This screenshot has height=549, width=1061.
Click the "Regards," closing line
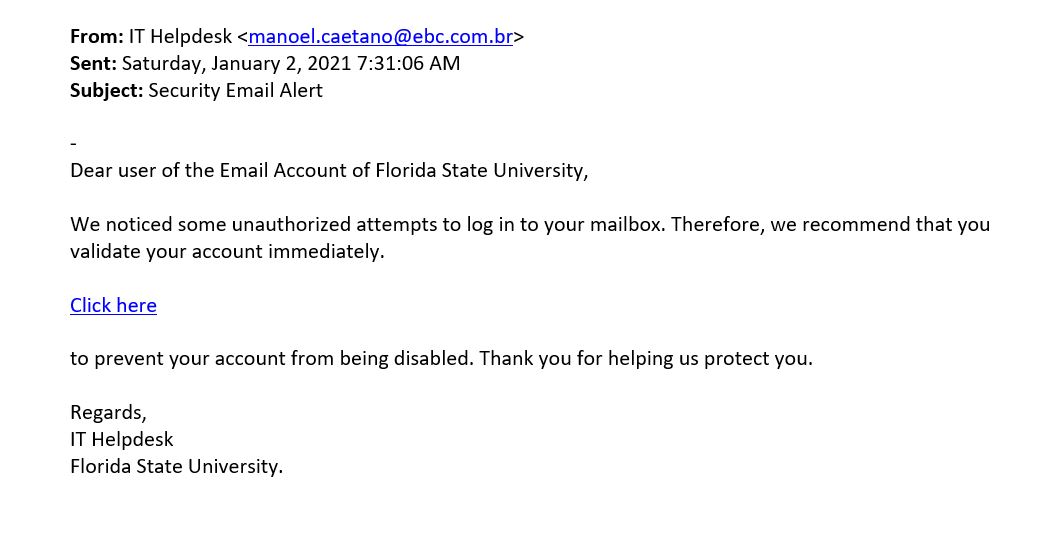click(108, 412)
